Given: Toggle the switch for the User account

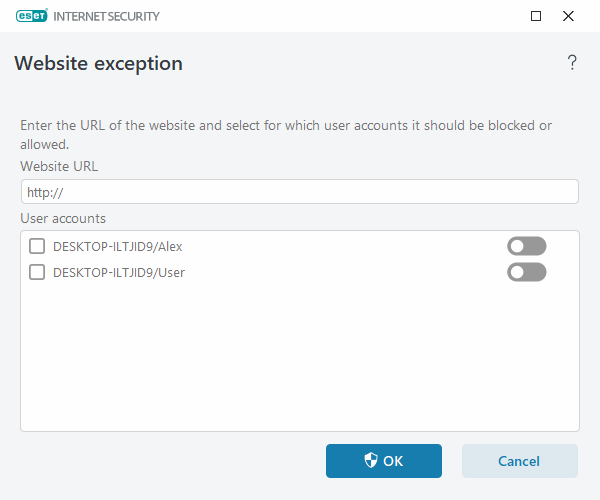Looking at the screenshot, I should pos(526,272).
